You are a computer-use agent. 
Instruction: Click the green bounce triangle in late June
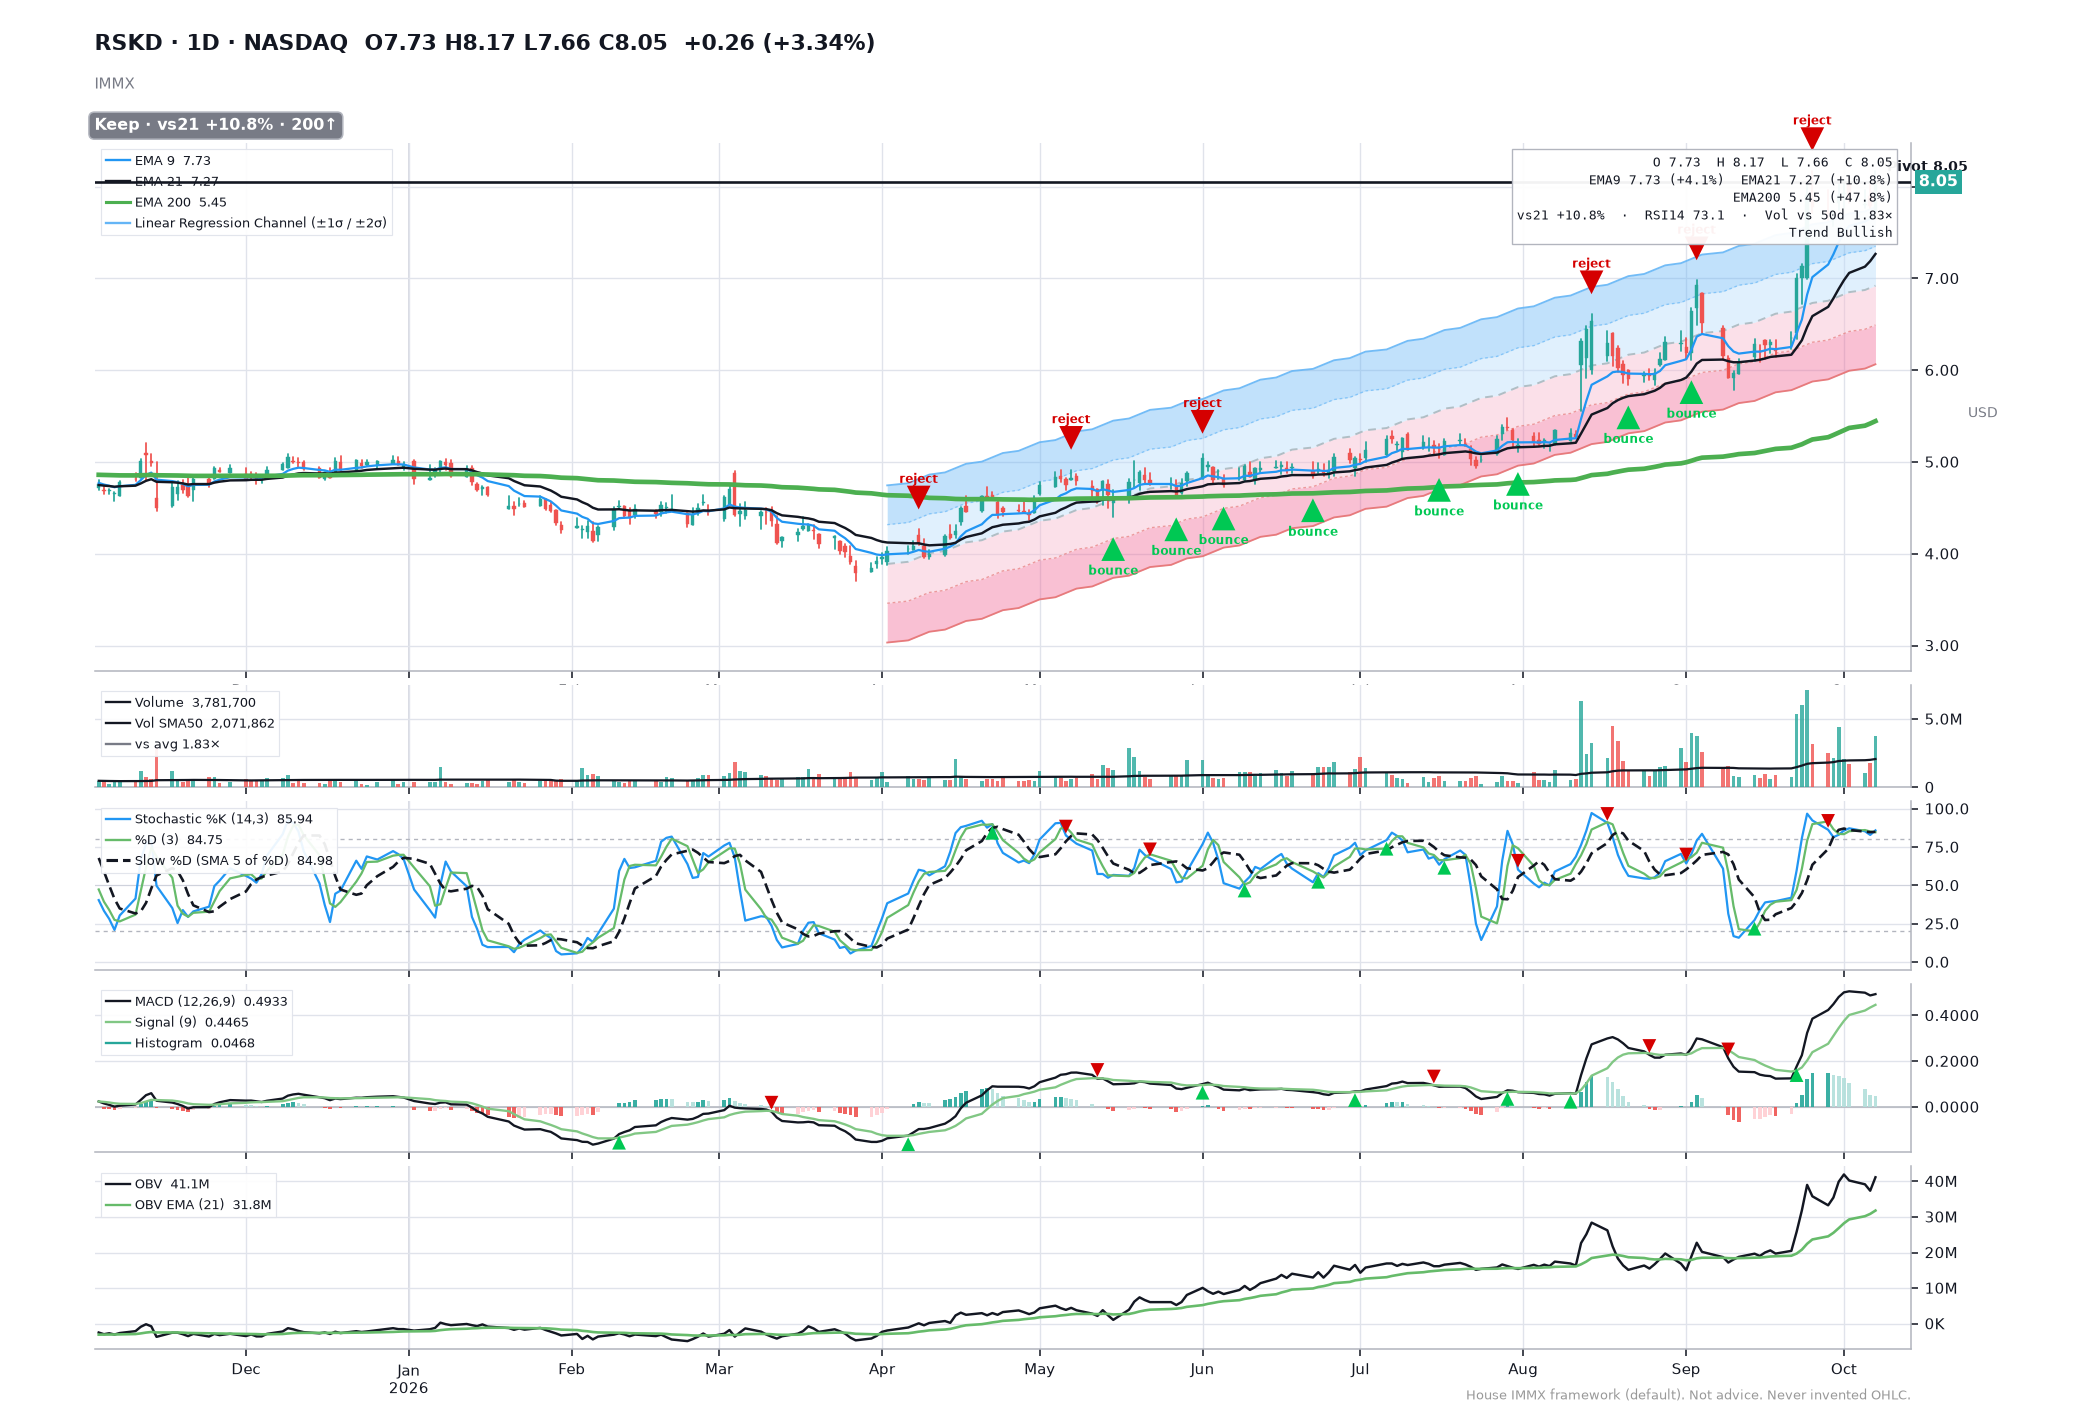coord(1312,511)
